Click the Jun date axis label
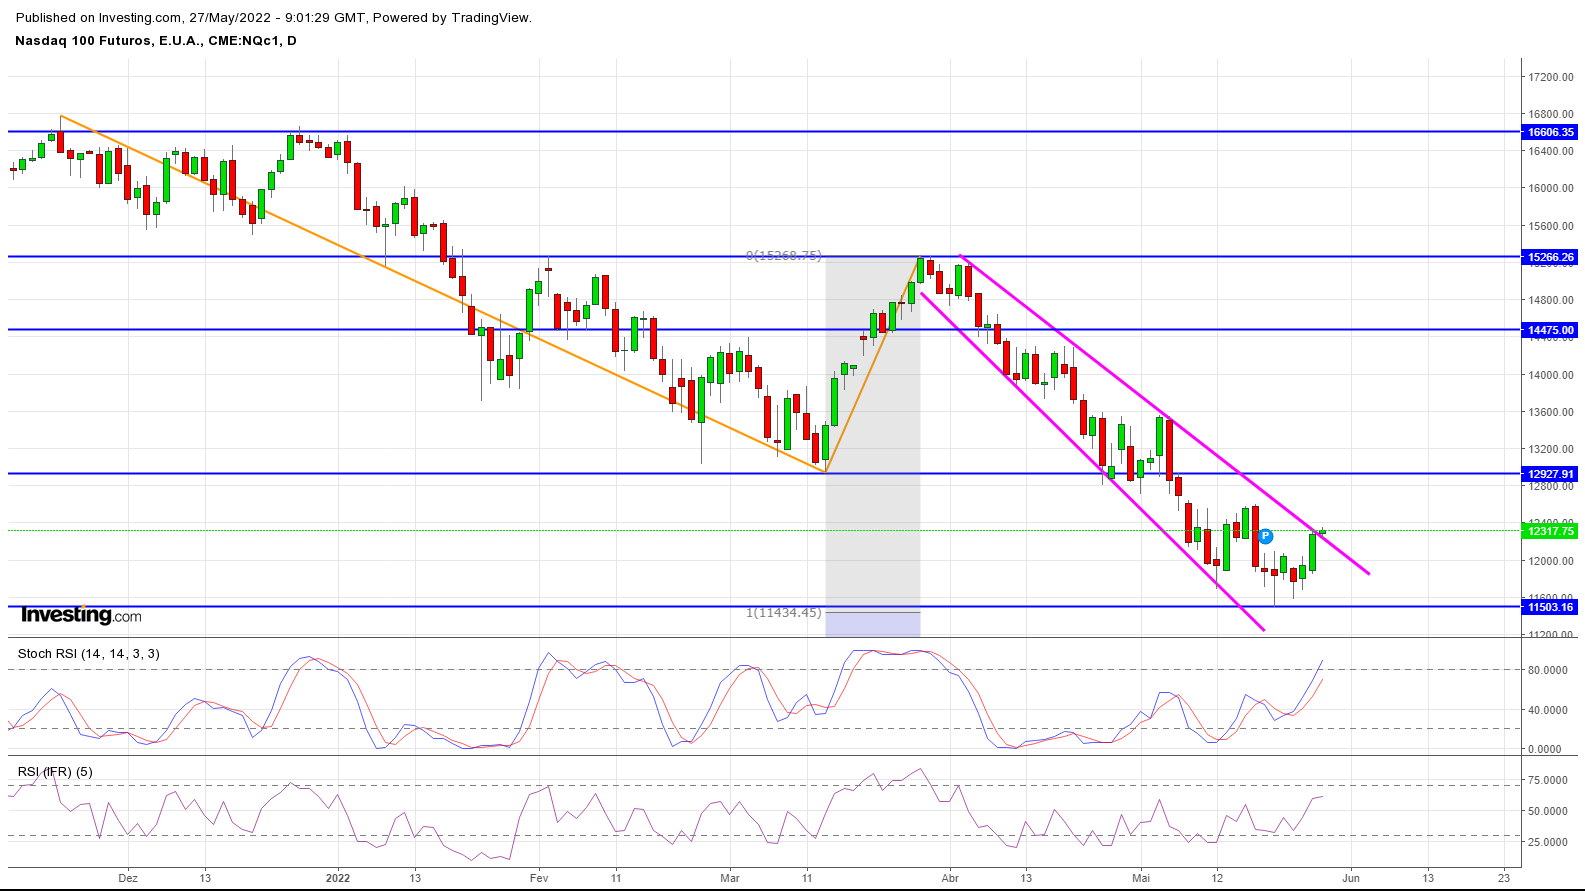The height and width of the screenshot is (891, 1585). (1351, 878)
